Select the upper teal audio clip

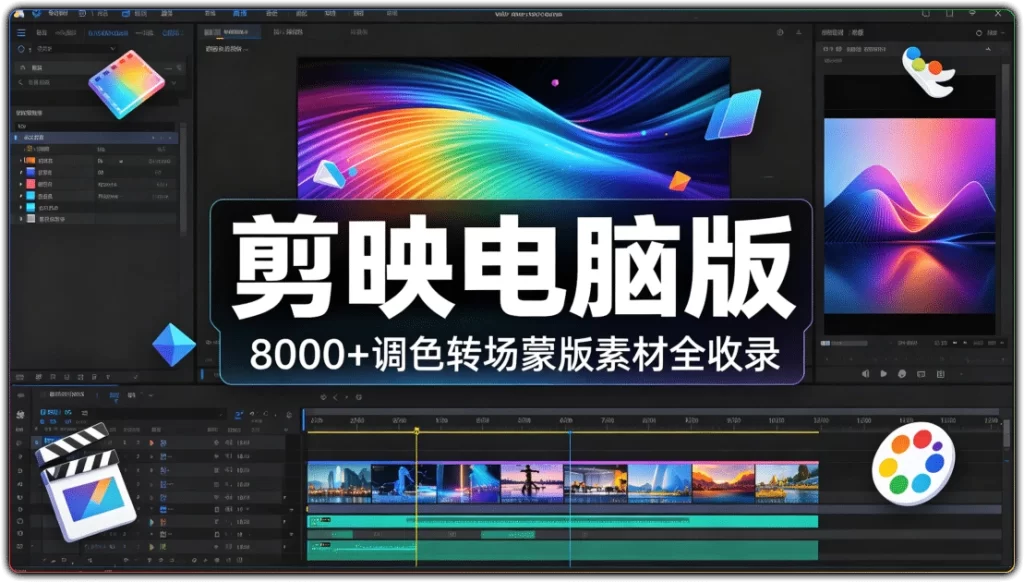pos(563,521)
